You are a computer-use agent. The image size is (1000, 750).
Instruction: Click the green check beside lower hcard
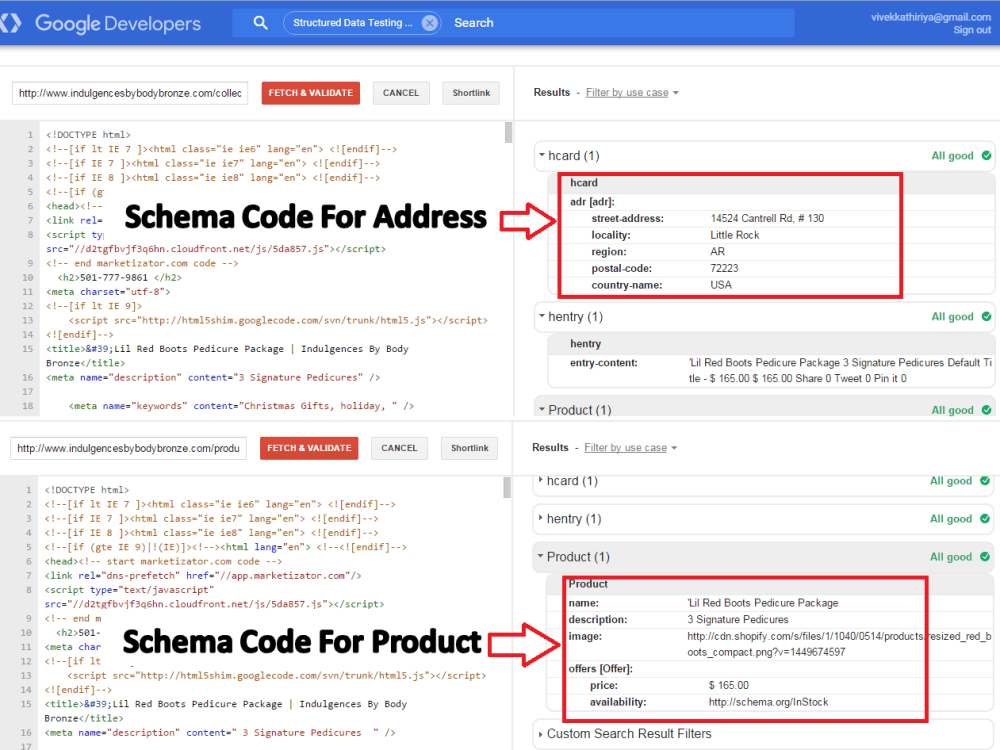[x=985, y=481]
